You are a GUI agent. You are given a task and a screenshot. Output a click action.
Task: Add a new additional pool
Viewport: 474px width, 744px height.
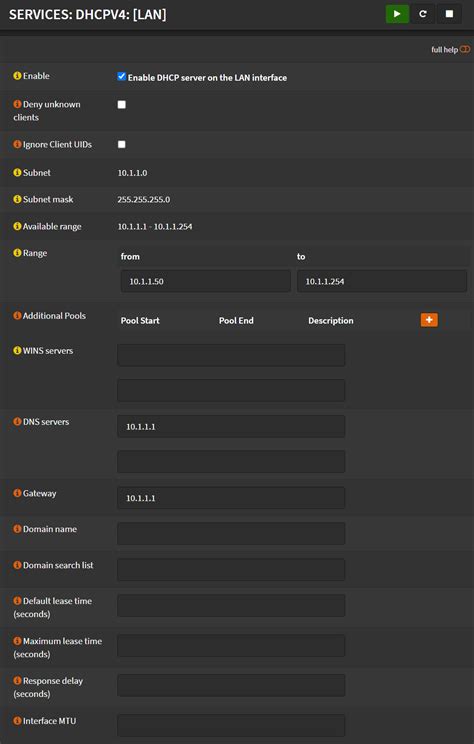click(429, 320)
